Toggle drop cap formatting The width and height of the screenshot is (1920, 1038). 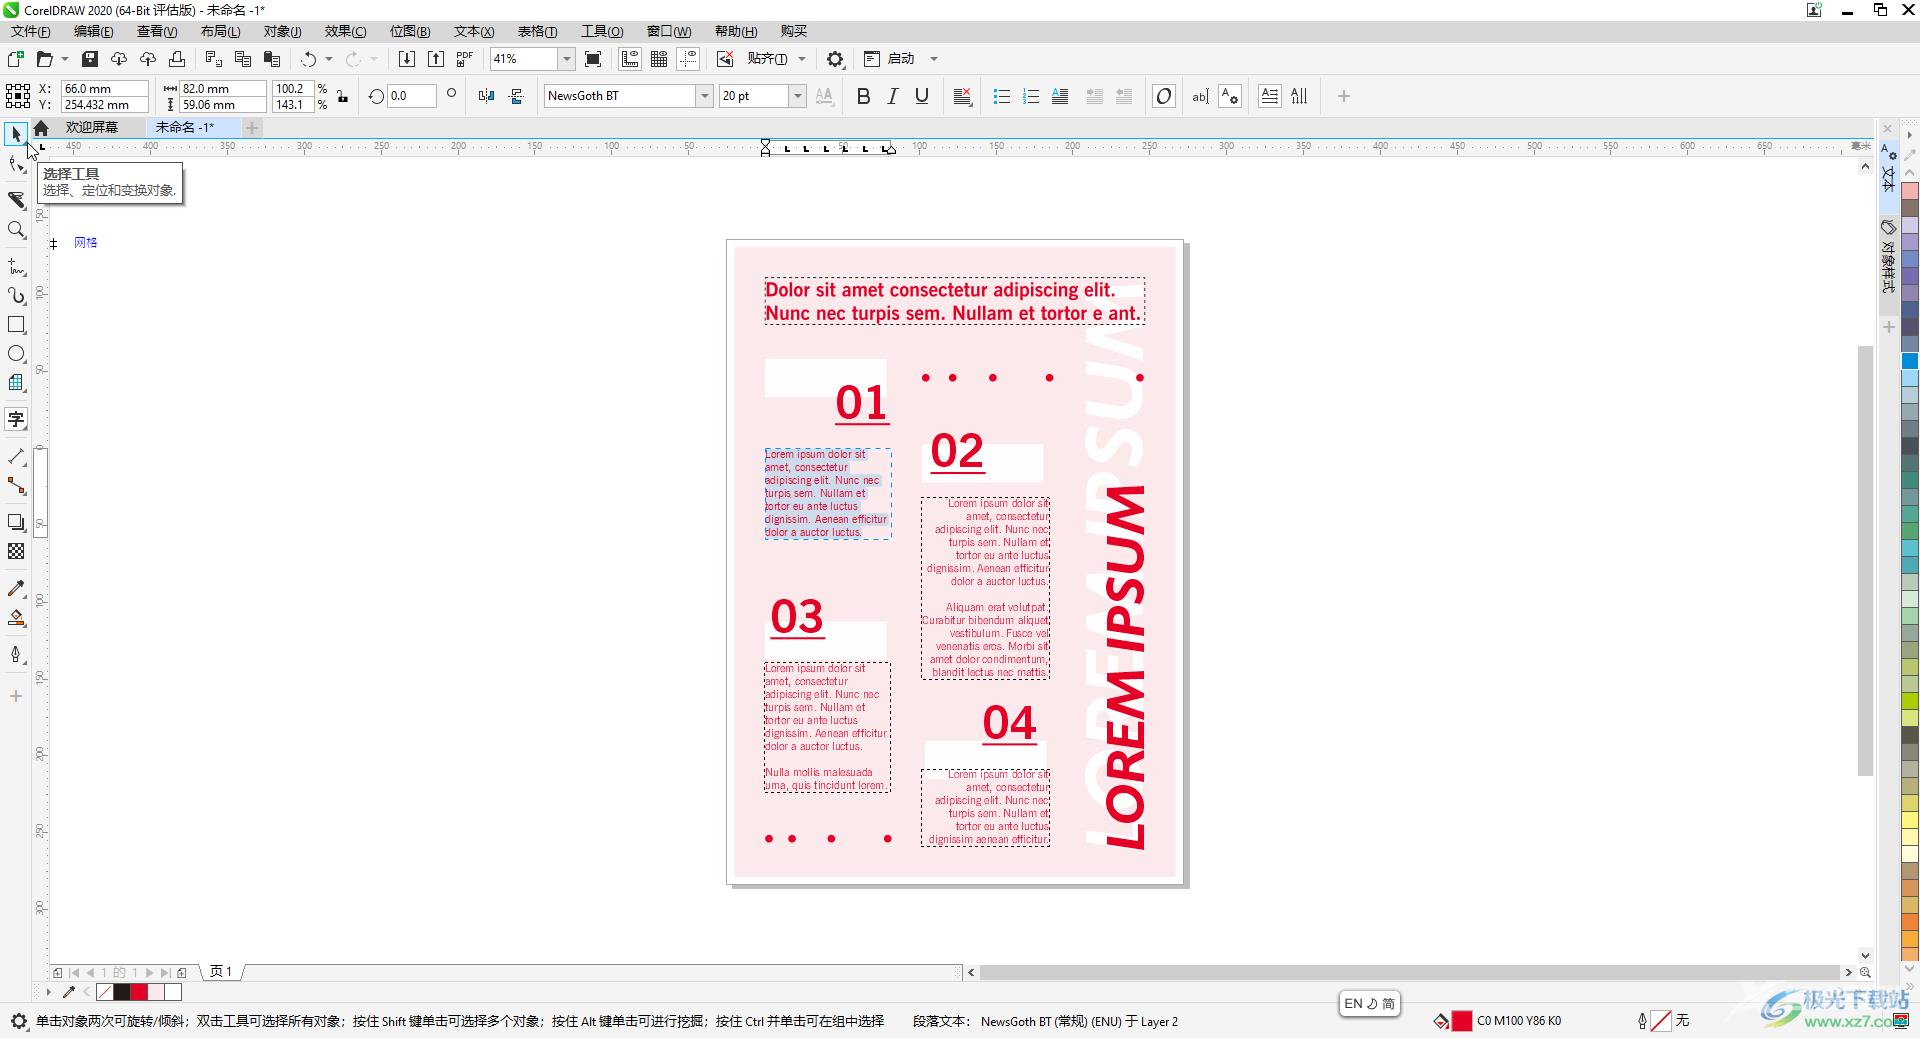(x=1060, y=96)
